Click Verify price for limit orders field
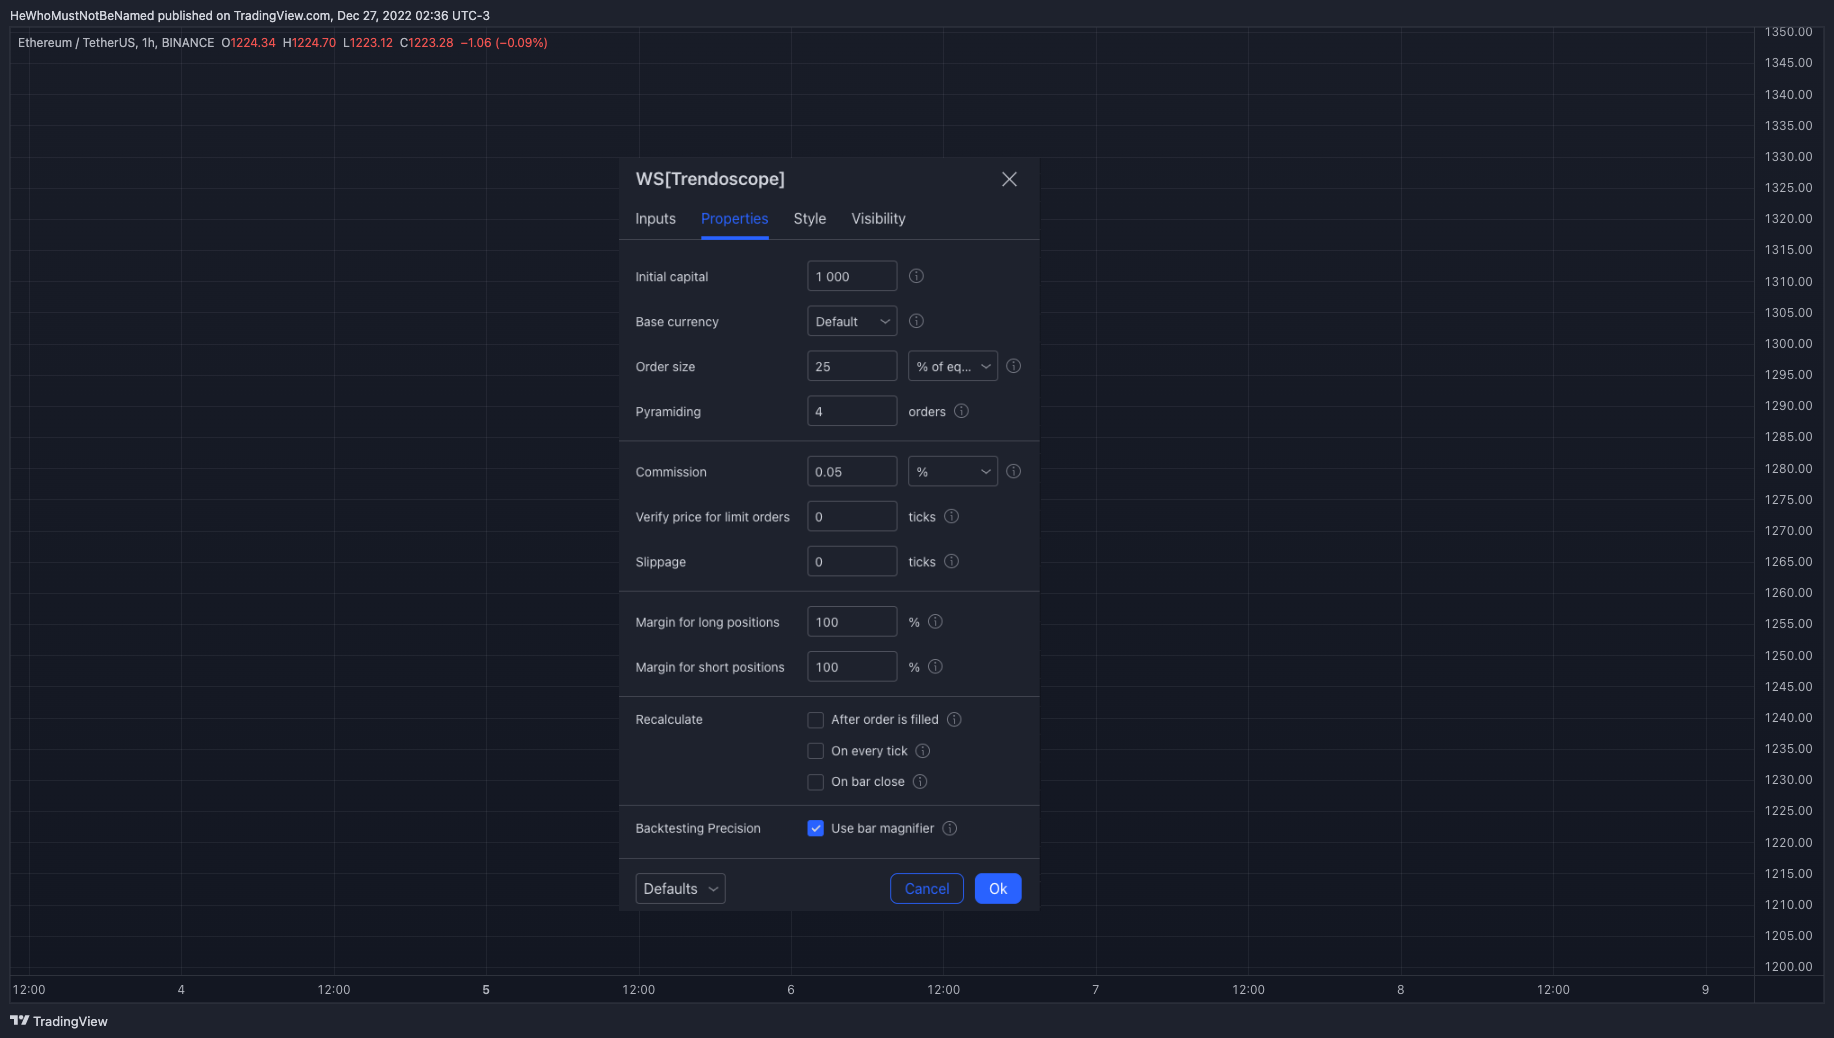The height and width of the screenshot is (1038, 1834). click(x=852, y=516)
